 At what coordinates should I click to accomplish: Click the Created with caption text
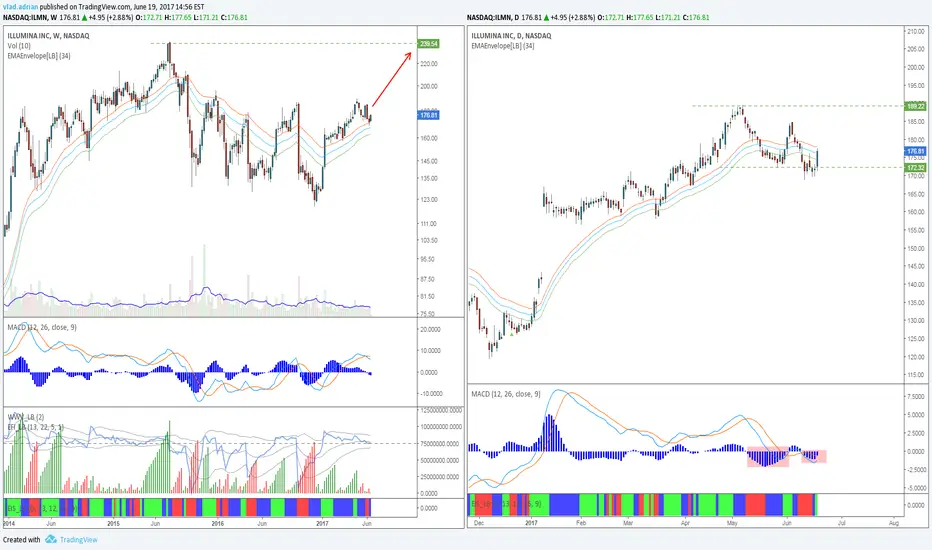click(x=21, y=540)
